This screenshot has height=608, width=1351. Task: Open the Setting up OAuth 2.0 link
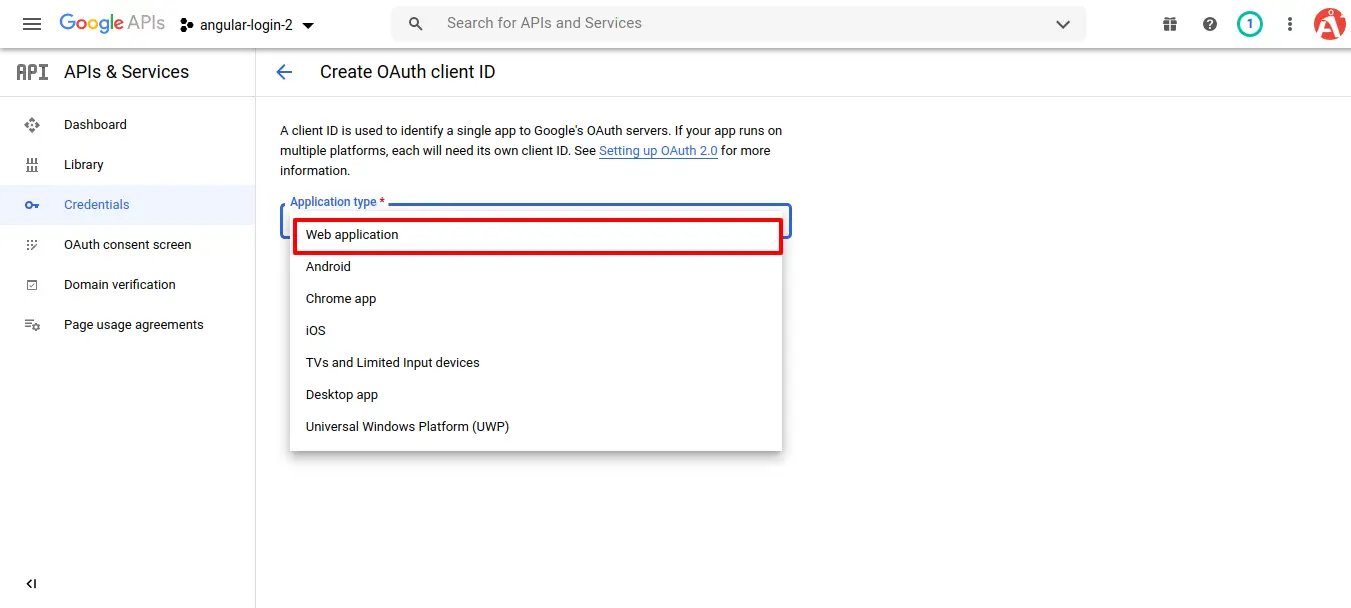click(x=658, y=151)
